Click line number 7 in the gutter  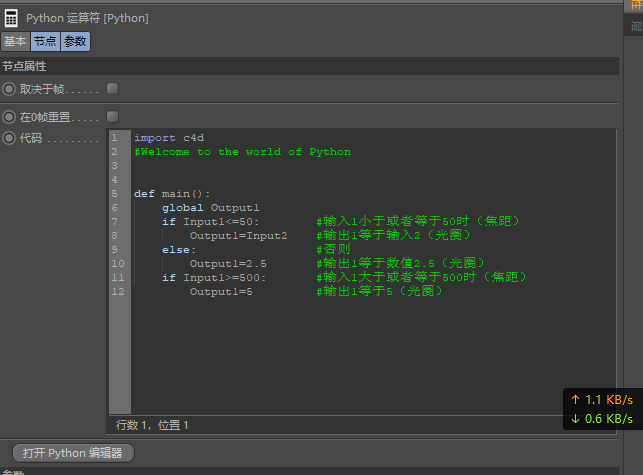point(115,222)
